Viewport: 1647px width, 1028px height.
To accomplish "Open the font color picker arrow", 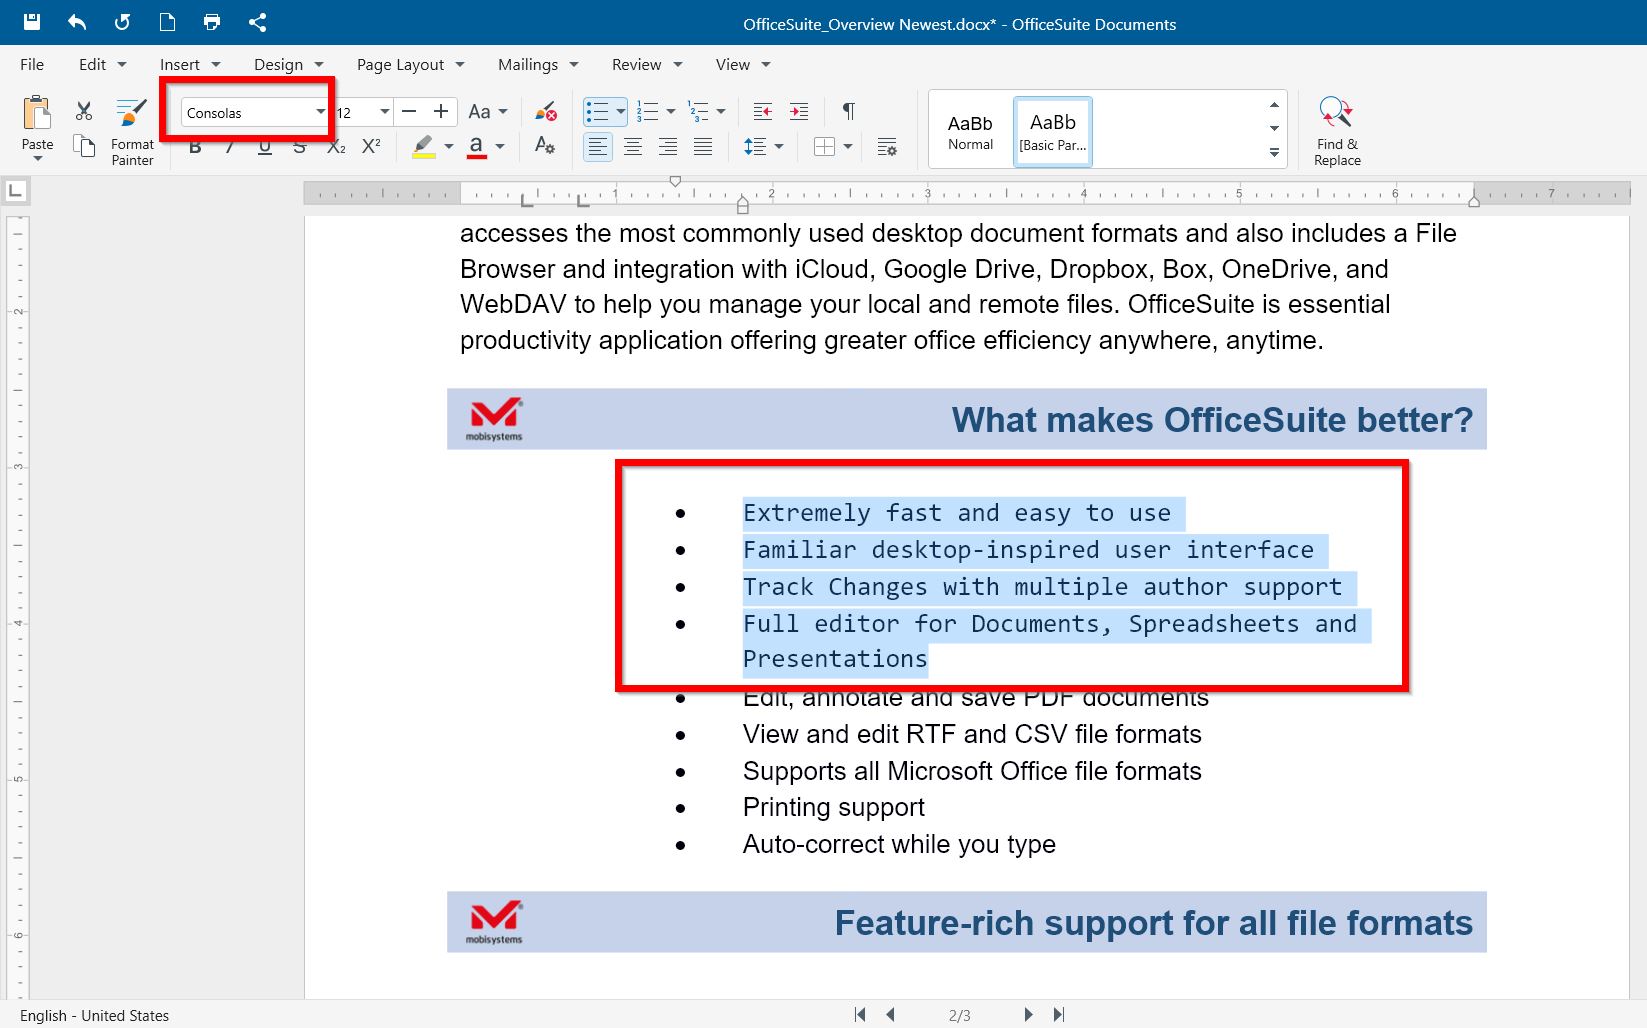I will (500, 147).
